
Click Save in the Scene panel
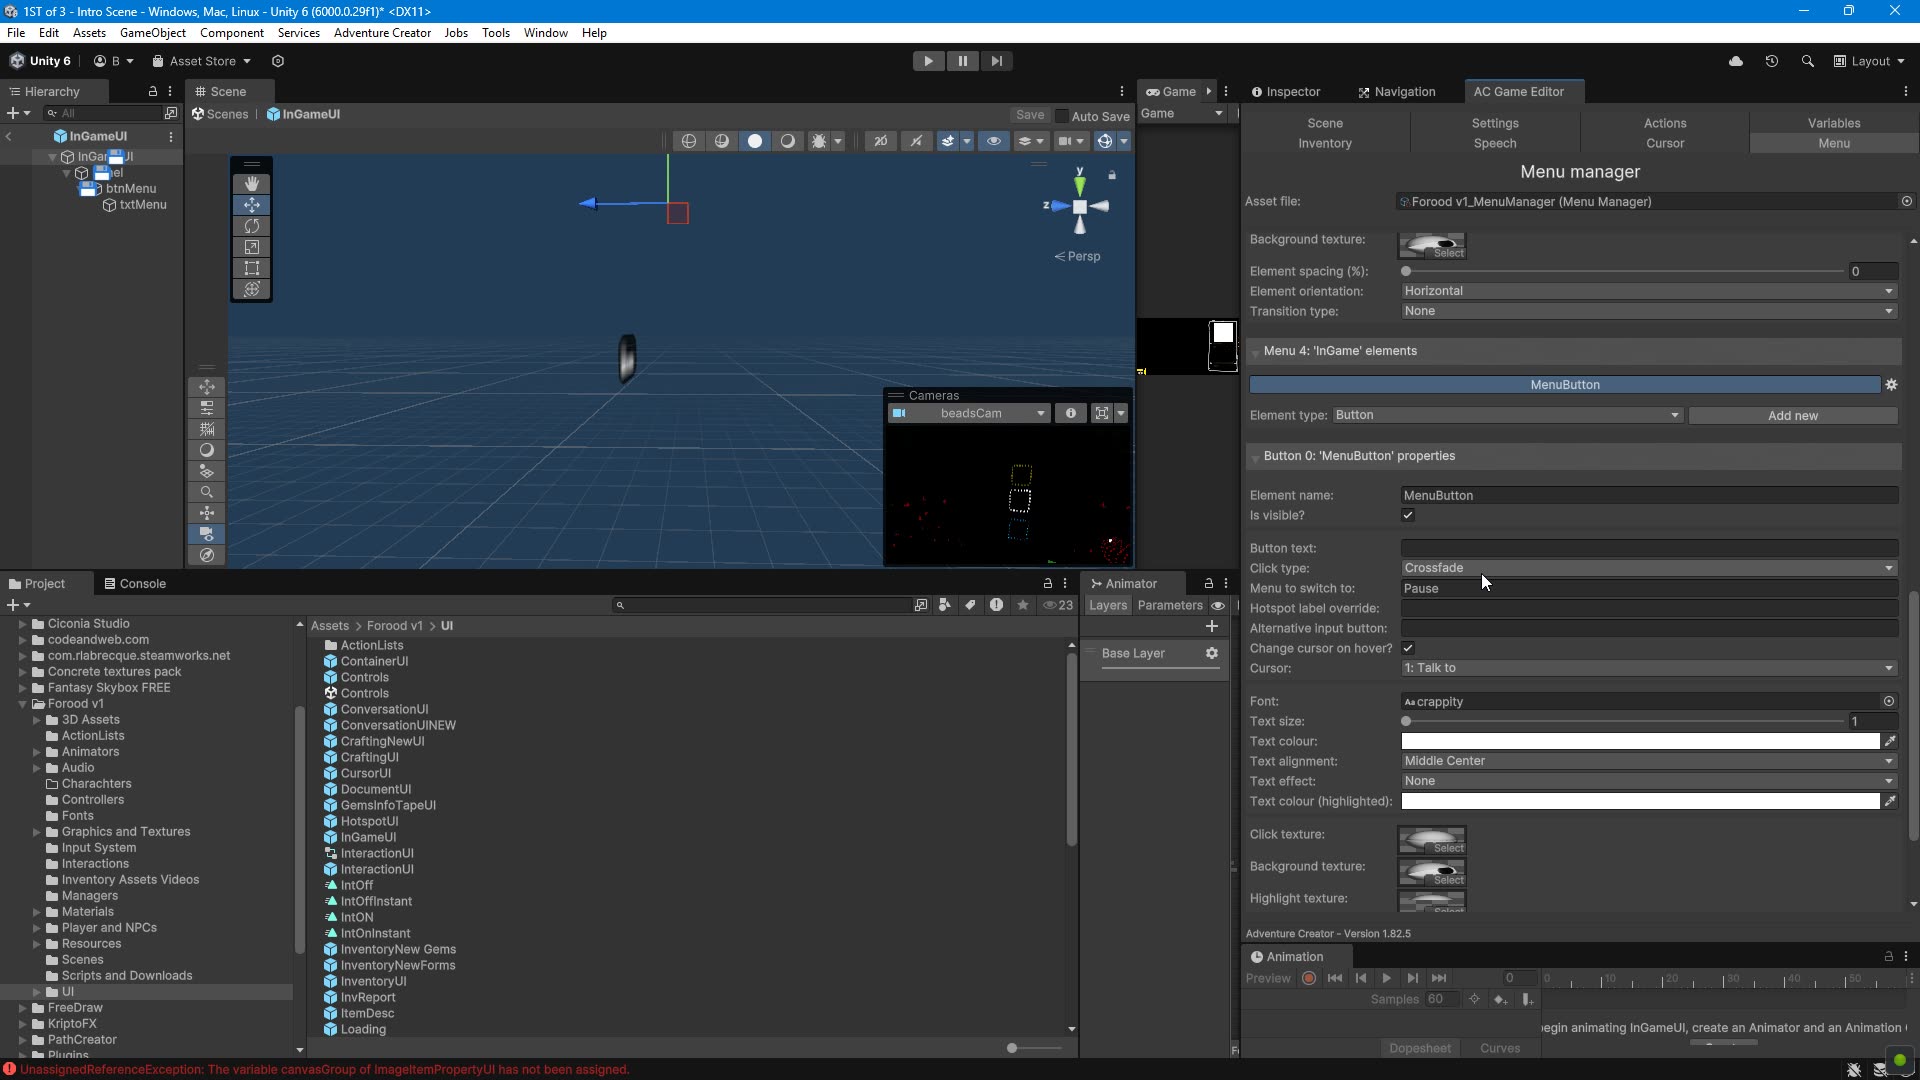pos(1029,115)
